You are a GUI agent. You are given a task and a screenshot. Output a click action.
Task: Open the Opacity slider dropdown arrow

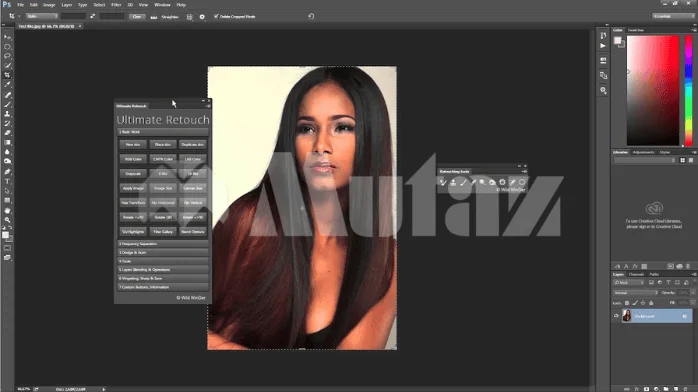[x=693, y=293]
